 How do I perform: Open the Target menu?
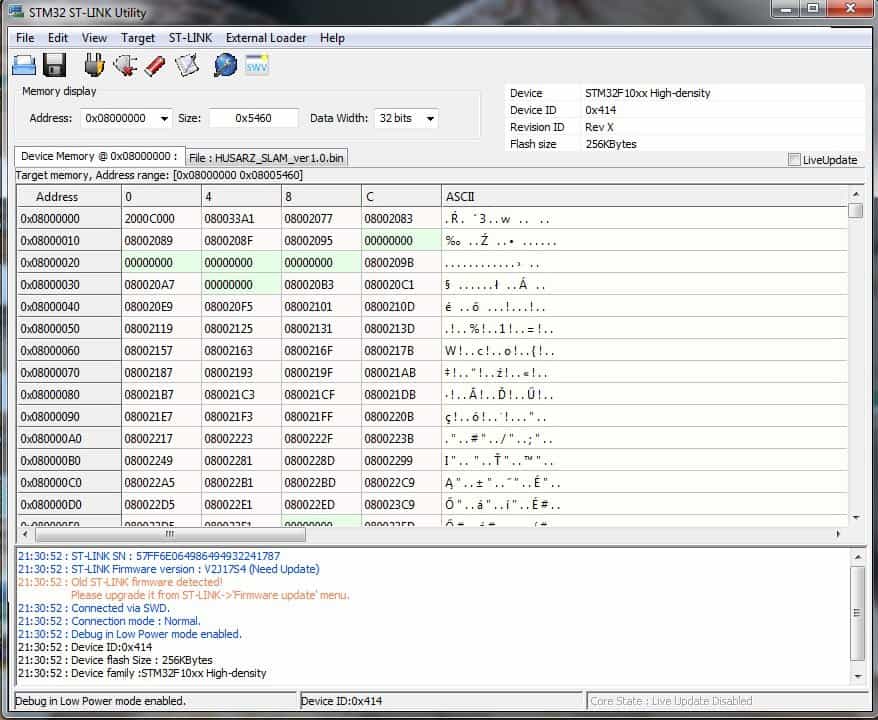coord(138,38)
